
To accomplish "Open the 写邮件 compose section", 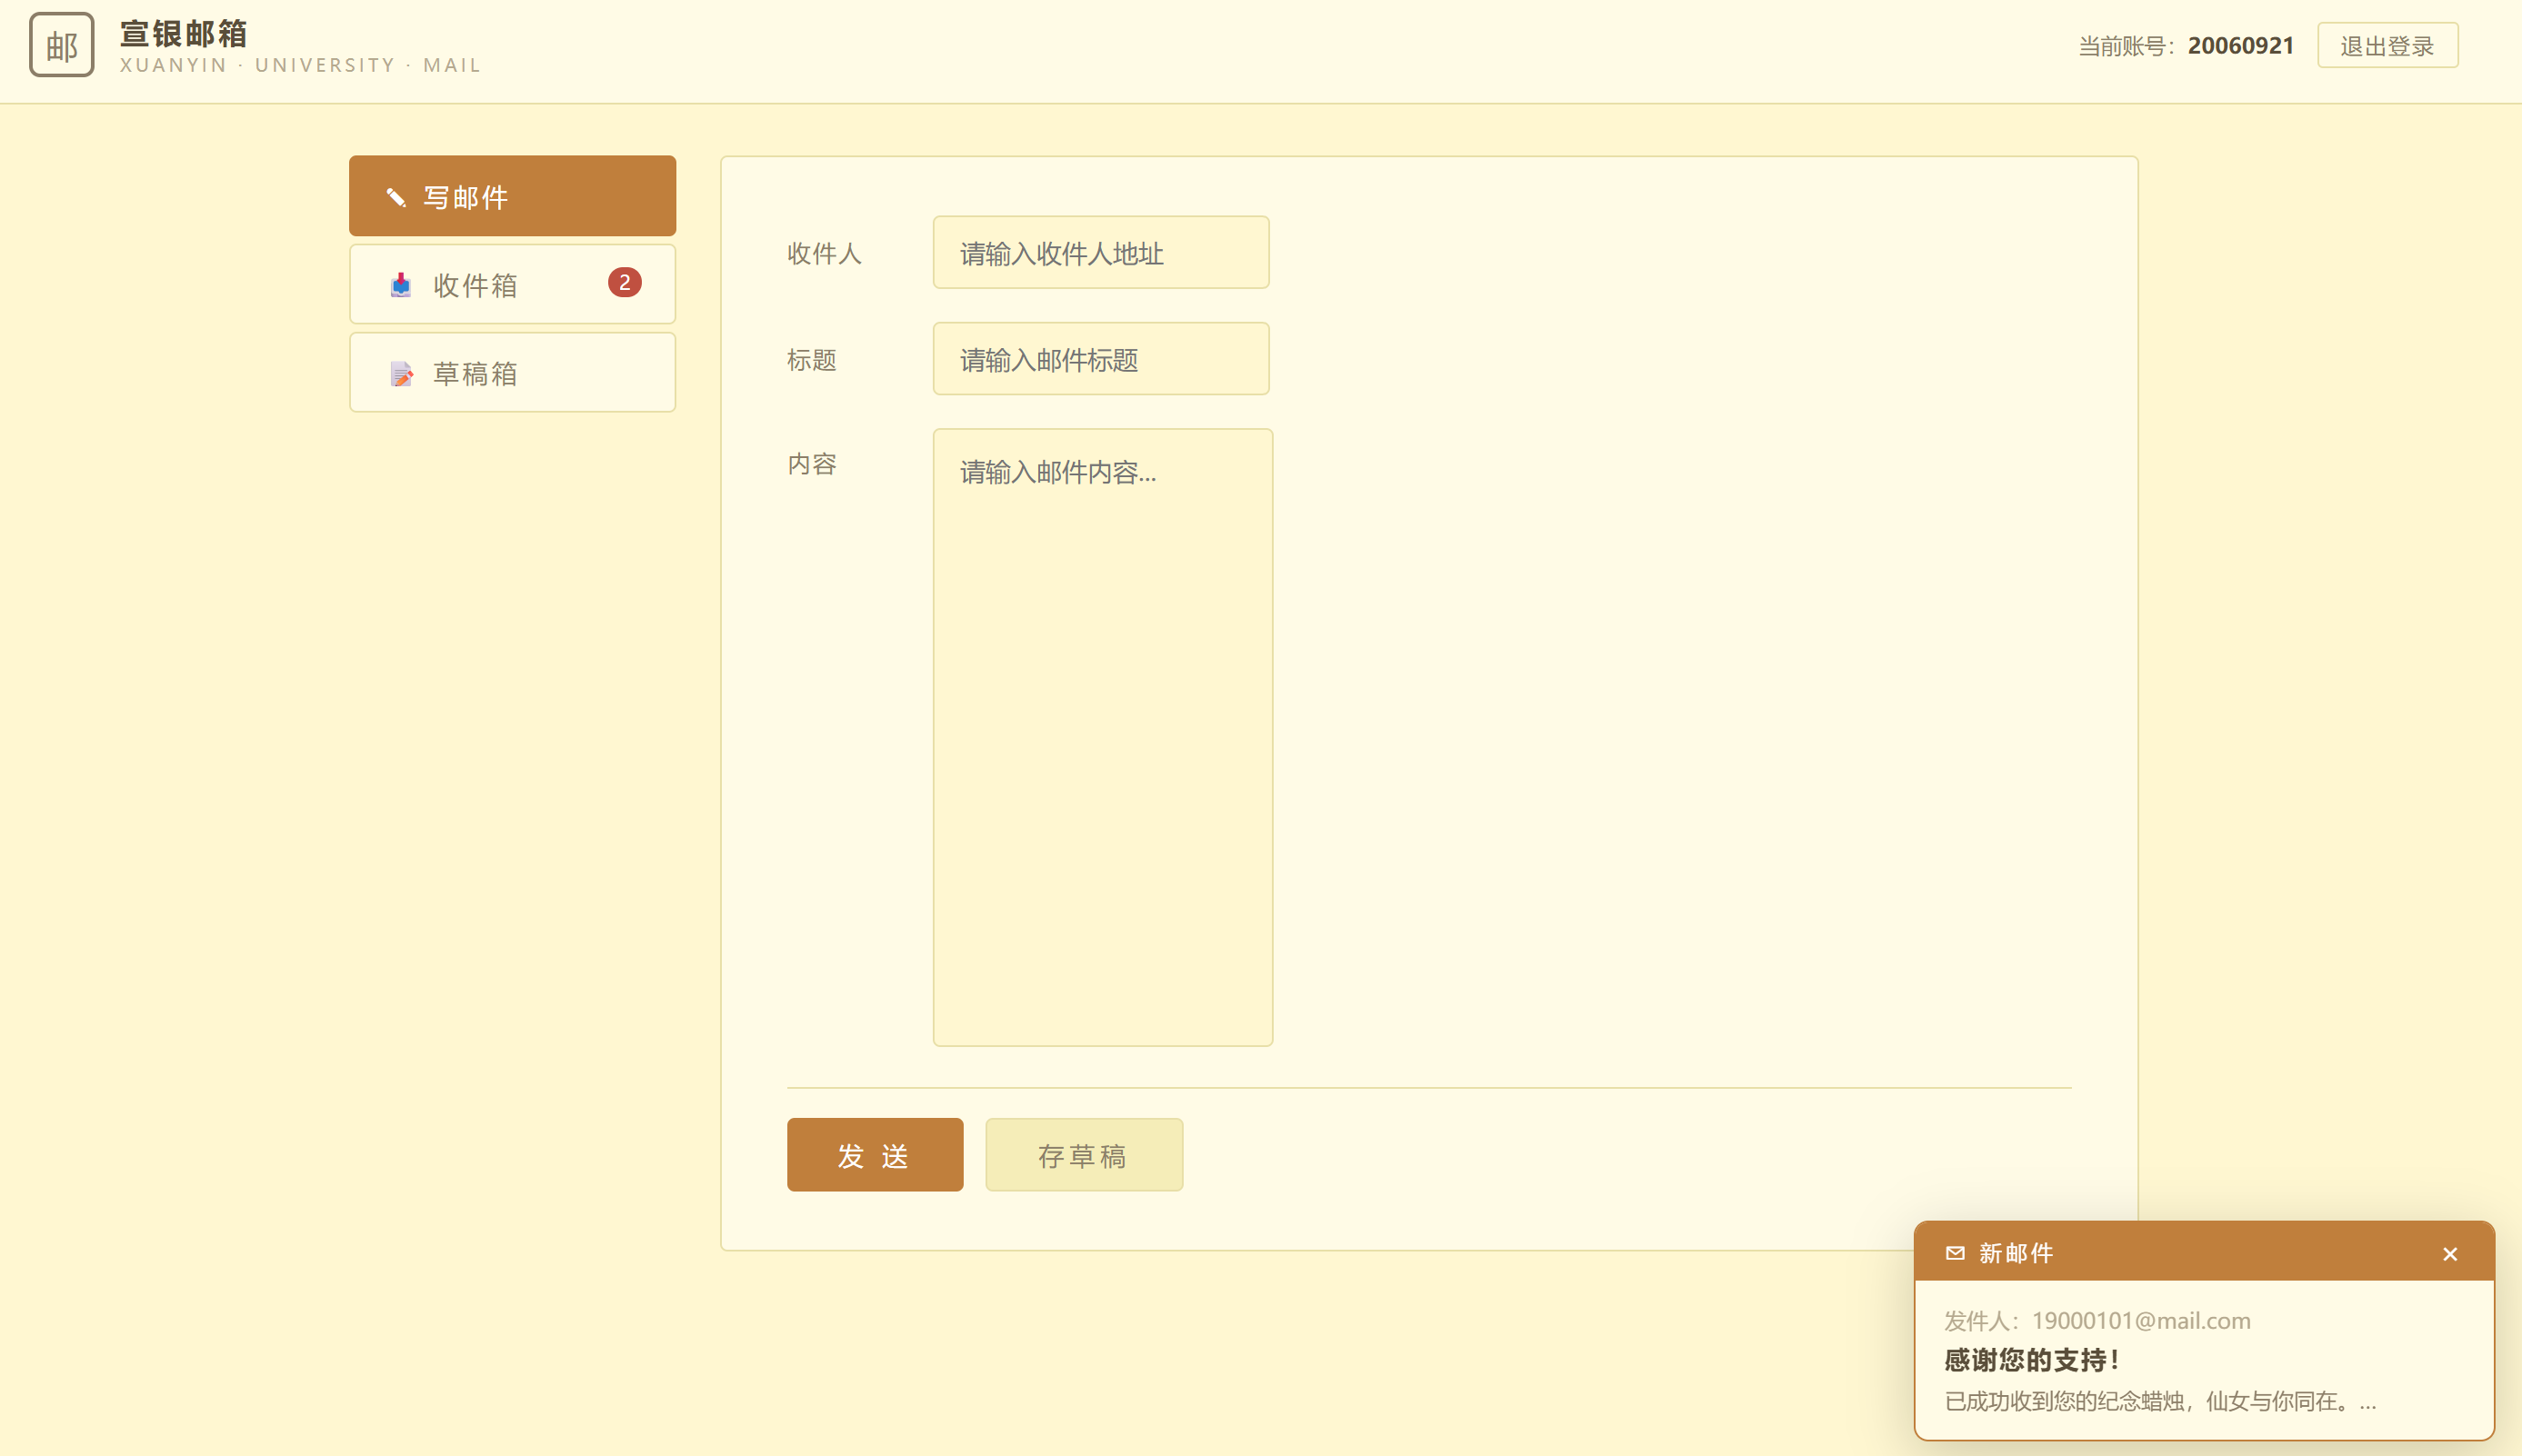I will tap(512, 196).
